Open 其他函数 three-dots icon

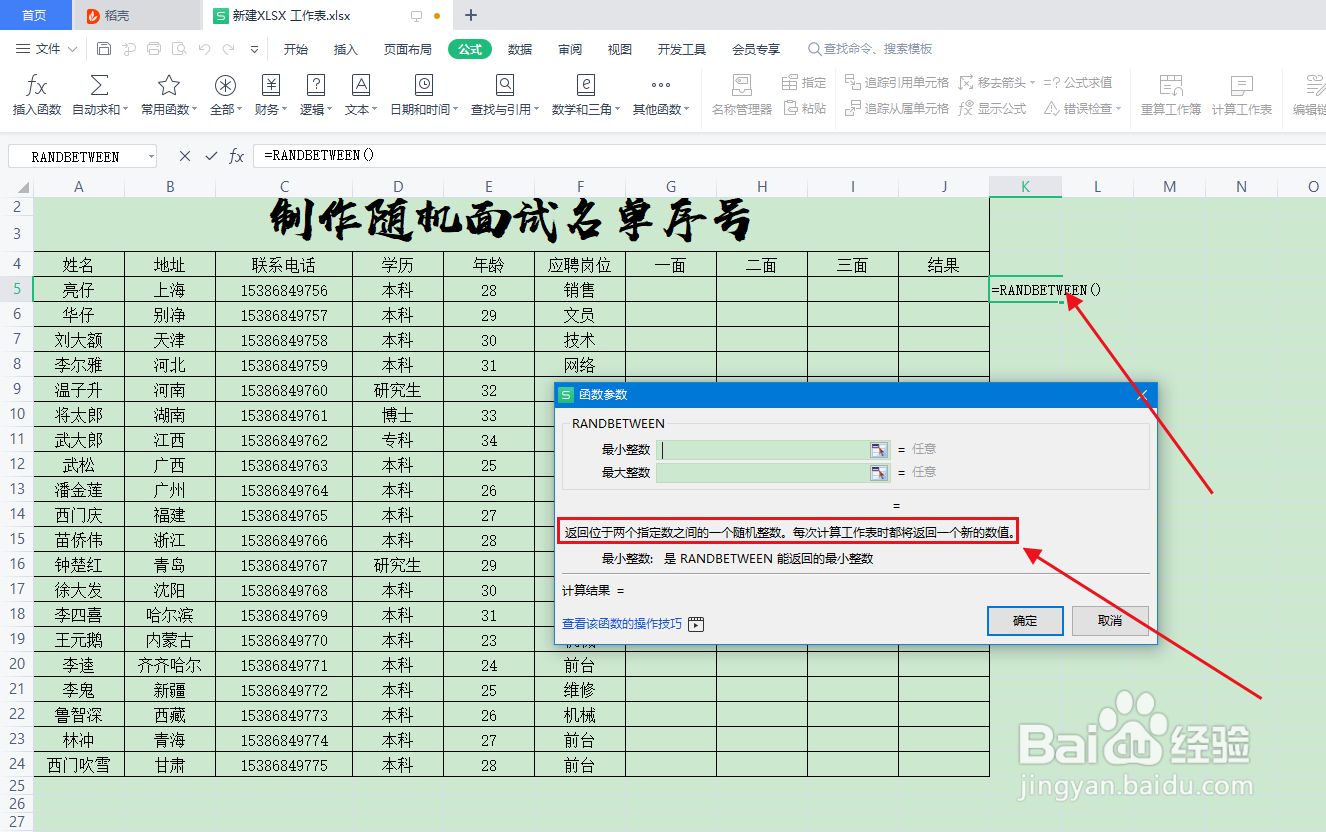(661, 86)
